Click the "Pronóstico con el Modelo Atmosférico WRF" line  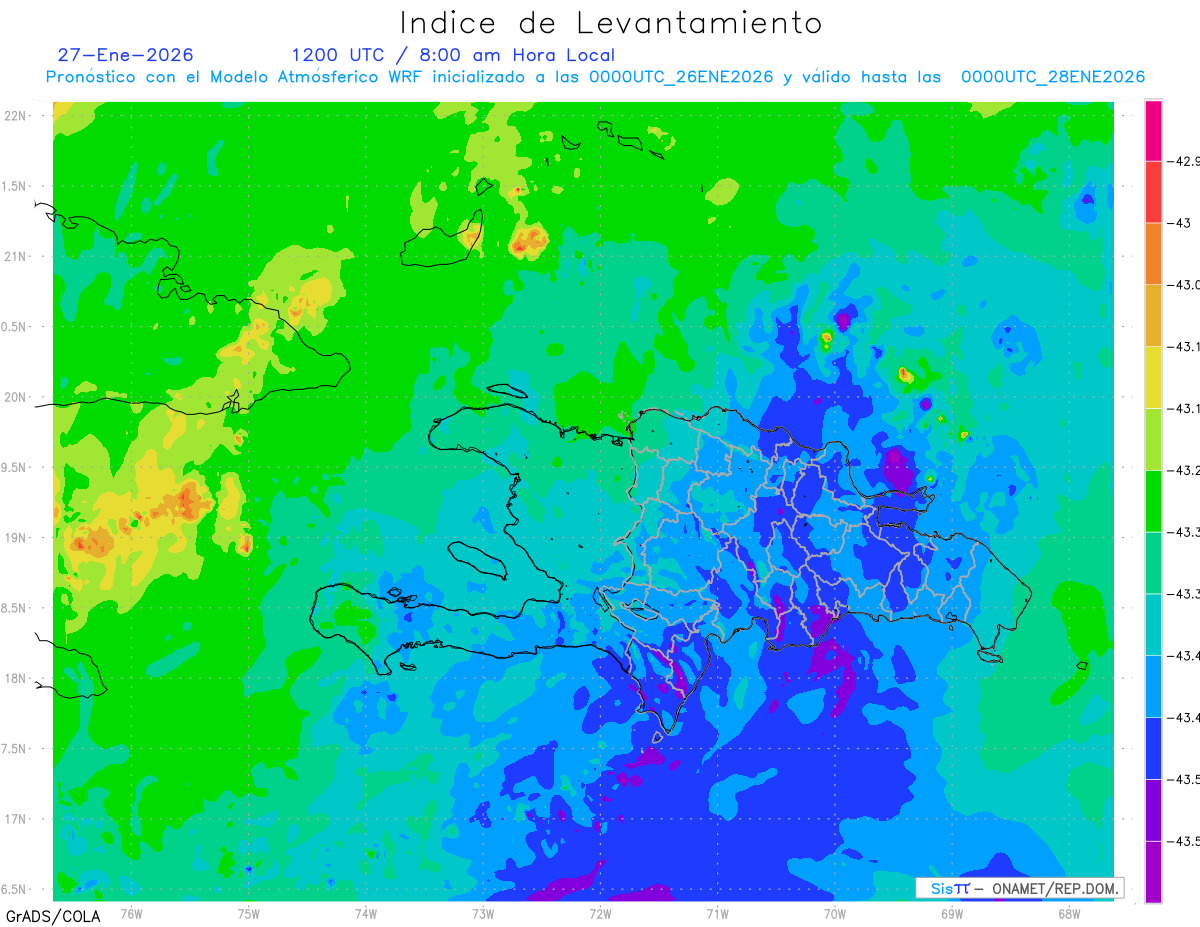595,77
